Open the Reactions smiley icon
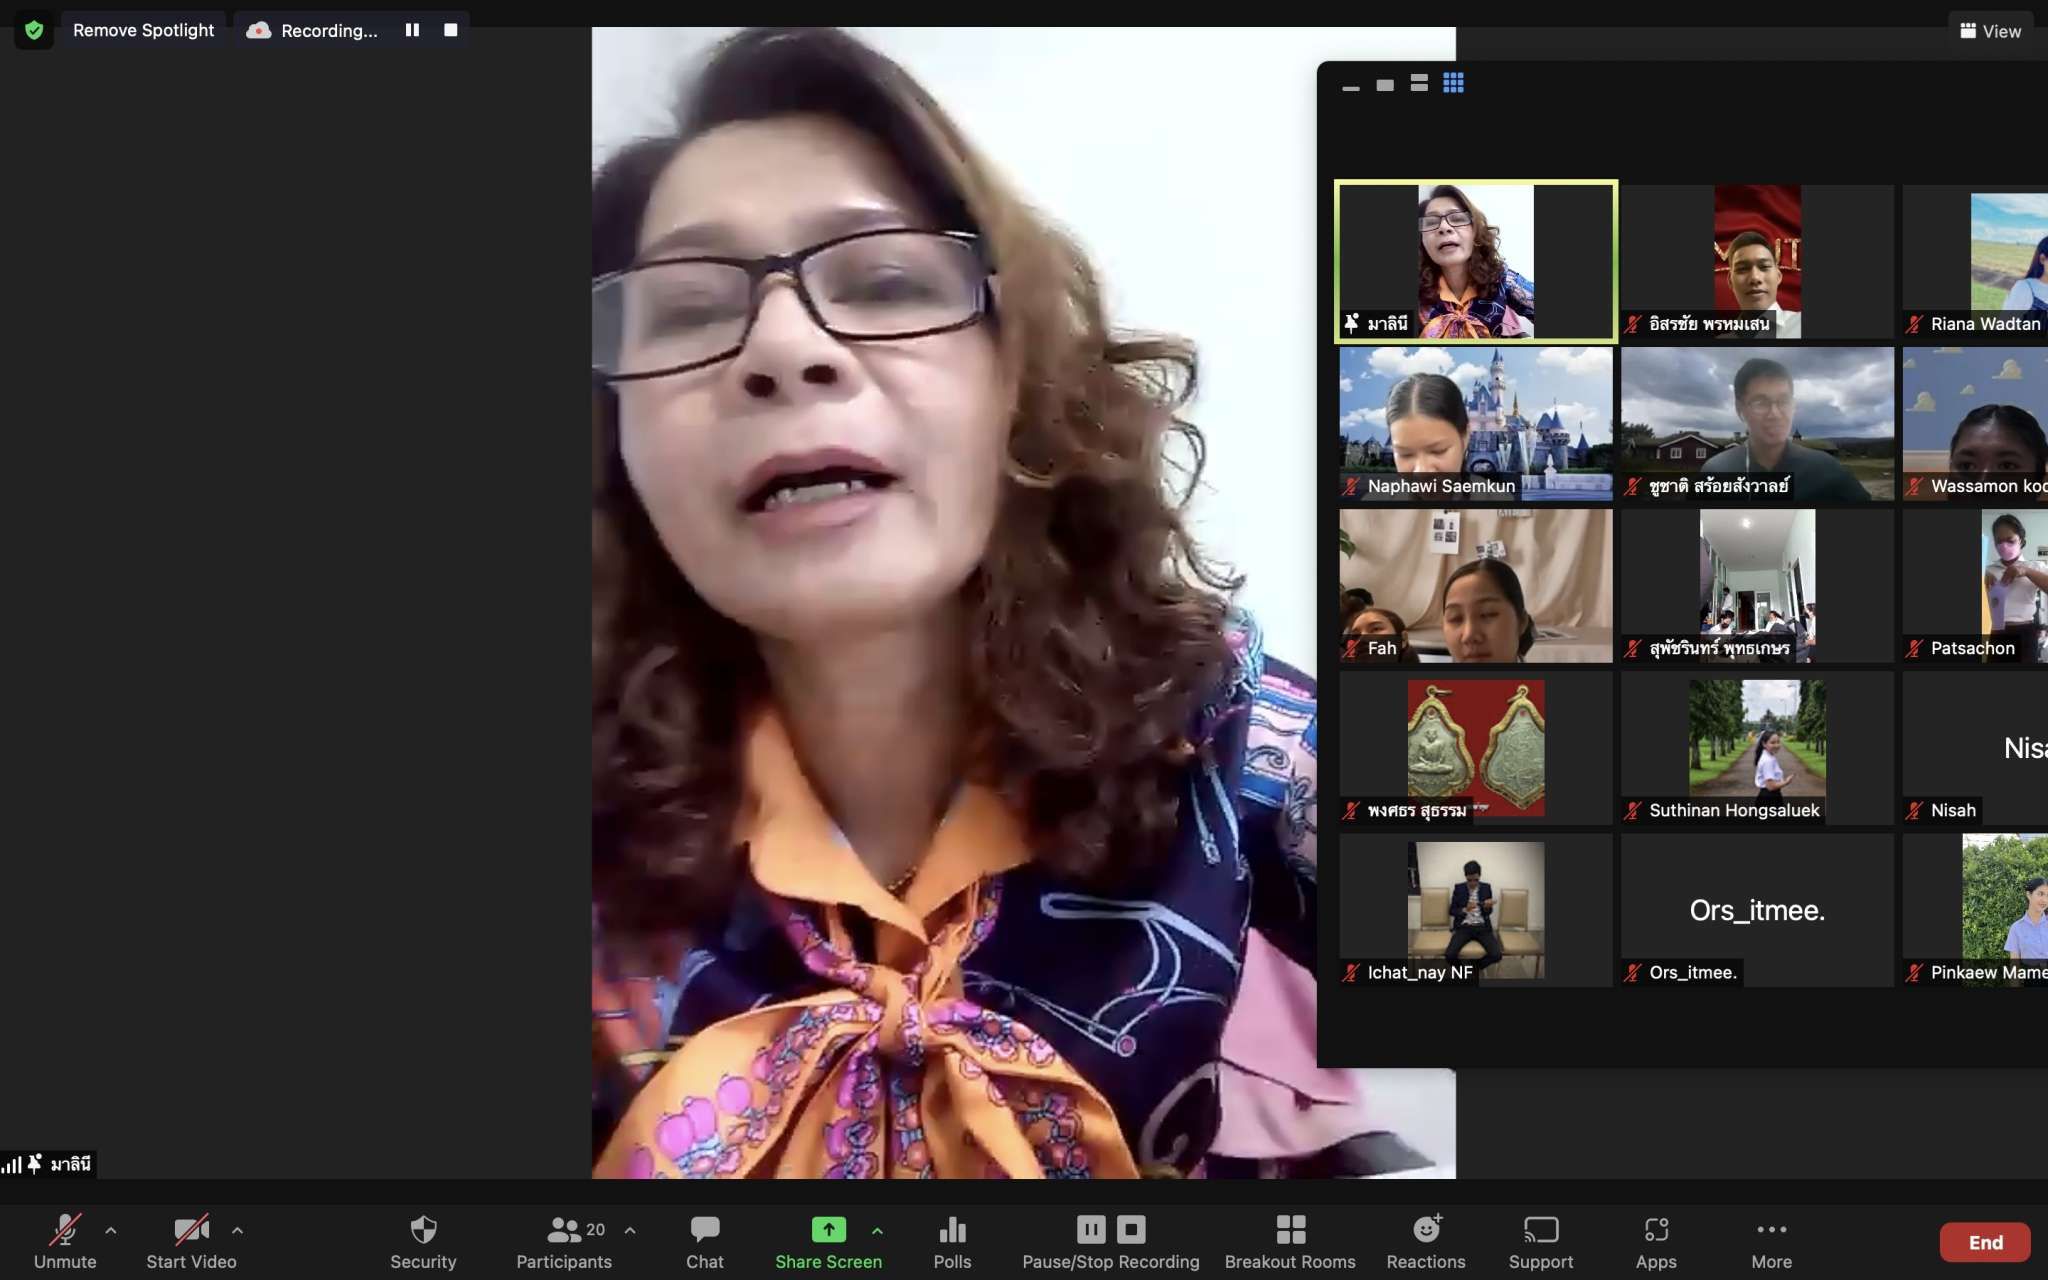2048x1280 pixels. tap(1426, 1230)
